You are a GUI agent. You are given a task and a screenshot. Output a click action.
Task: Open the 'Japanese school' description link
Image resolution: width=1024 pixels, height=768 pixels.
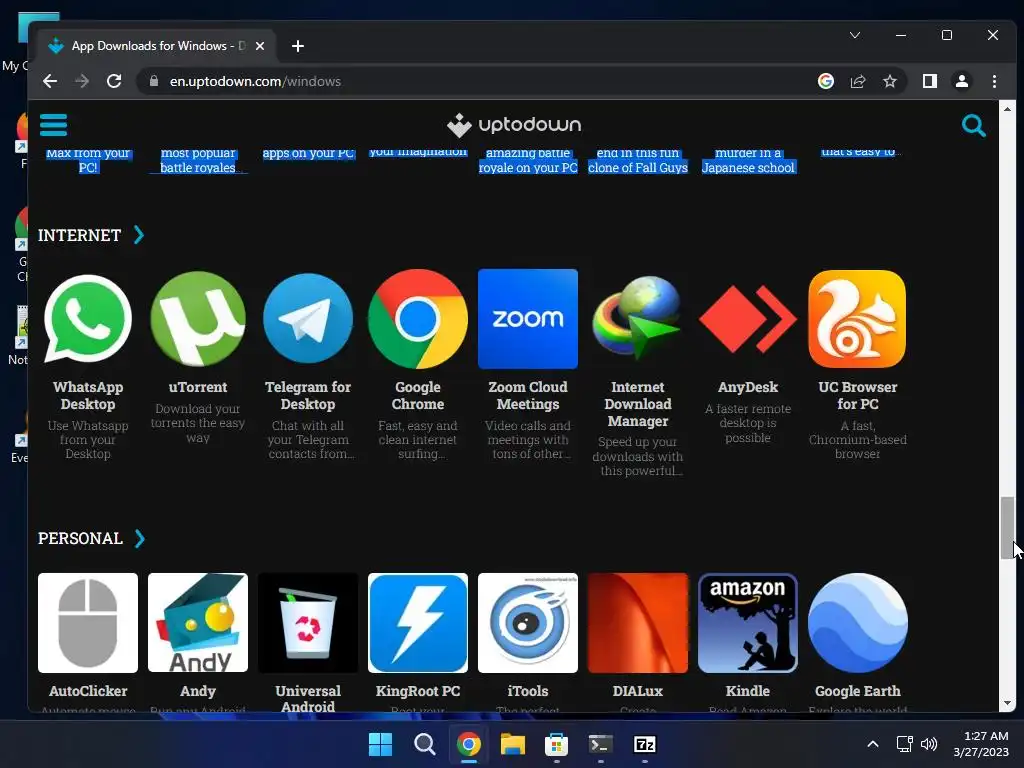pos(748,168)
